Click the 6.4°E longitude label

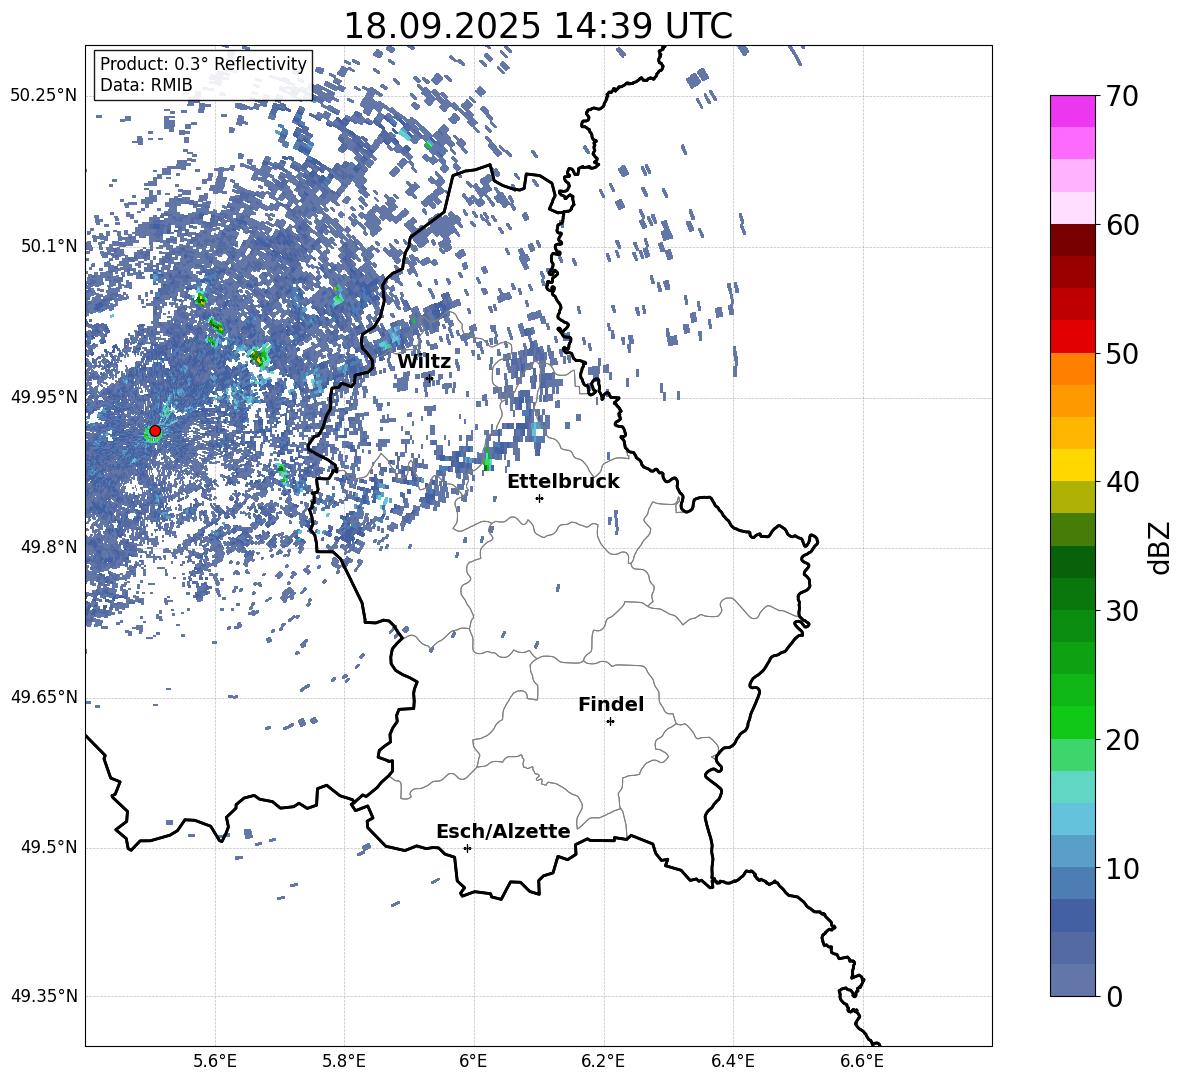click(x=732, y=1061)
